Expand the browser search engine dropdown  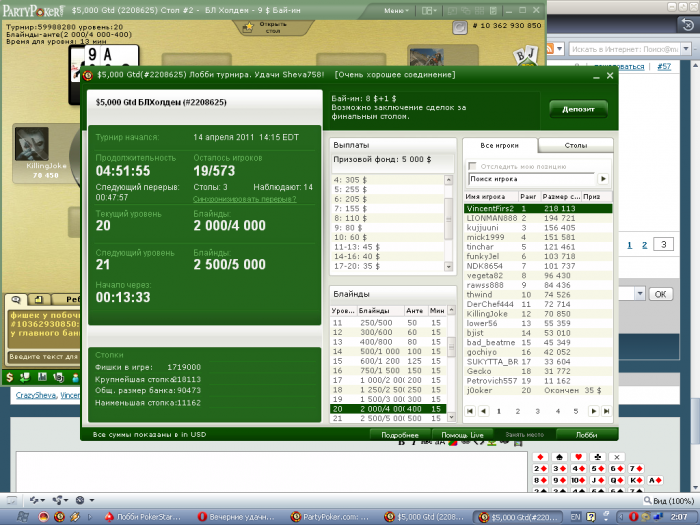click(x=687, y=49)
